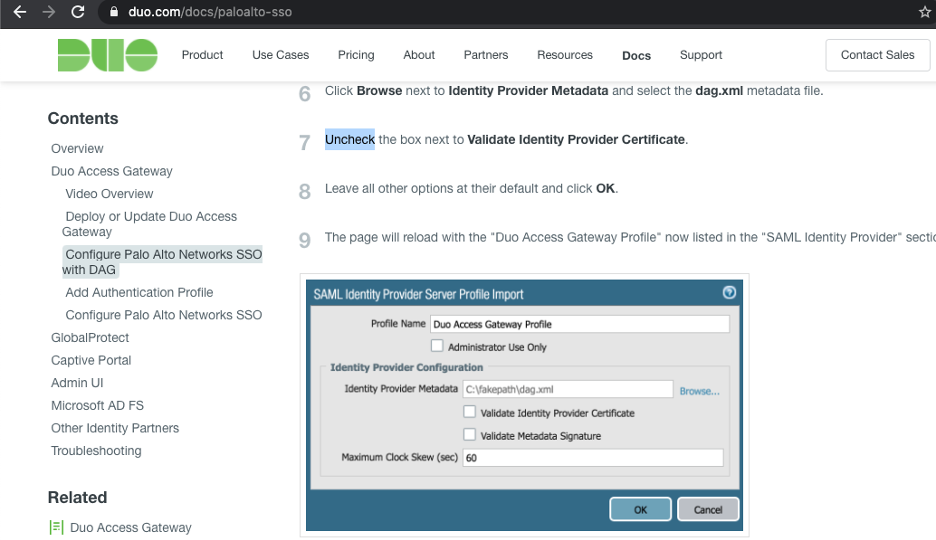This screenshot has width=936, height=540.
Task: Click the padlock site security icon
Action: 113,12
